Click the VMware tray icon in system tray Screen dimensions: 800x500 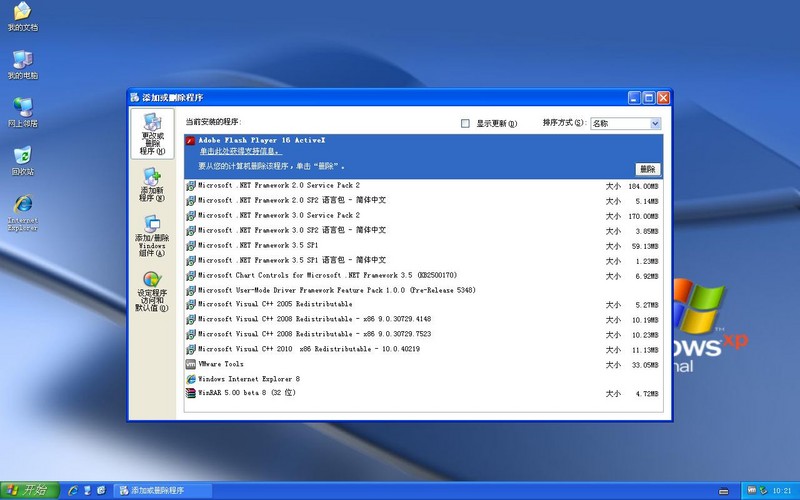752,490
